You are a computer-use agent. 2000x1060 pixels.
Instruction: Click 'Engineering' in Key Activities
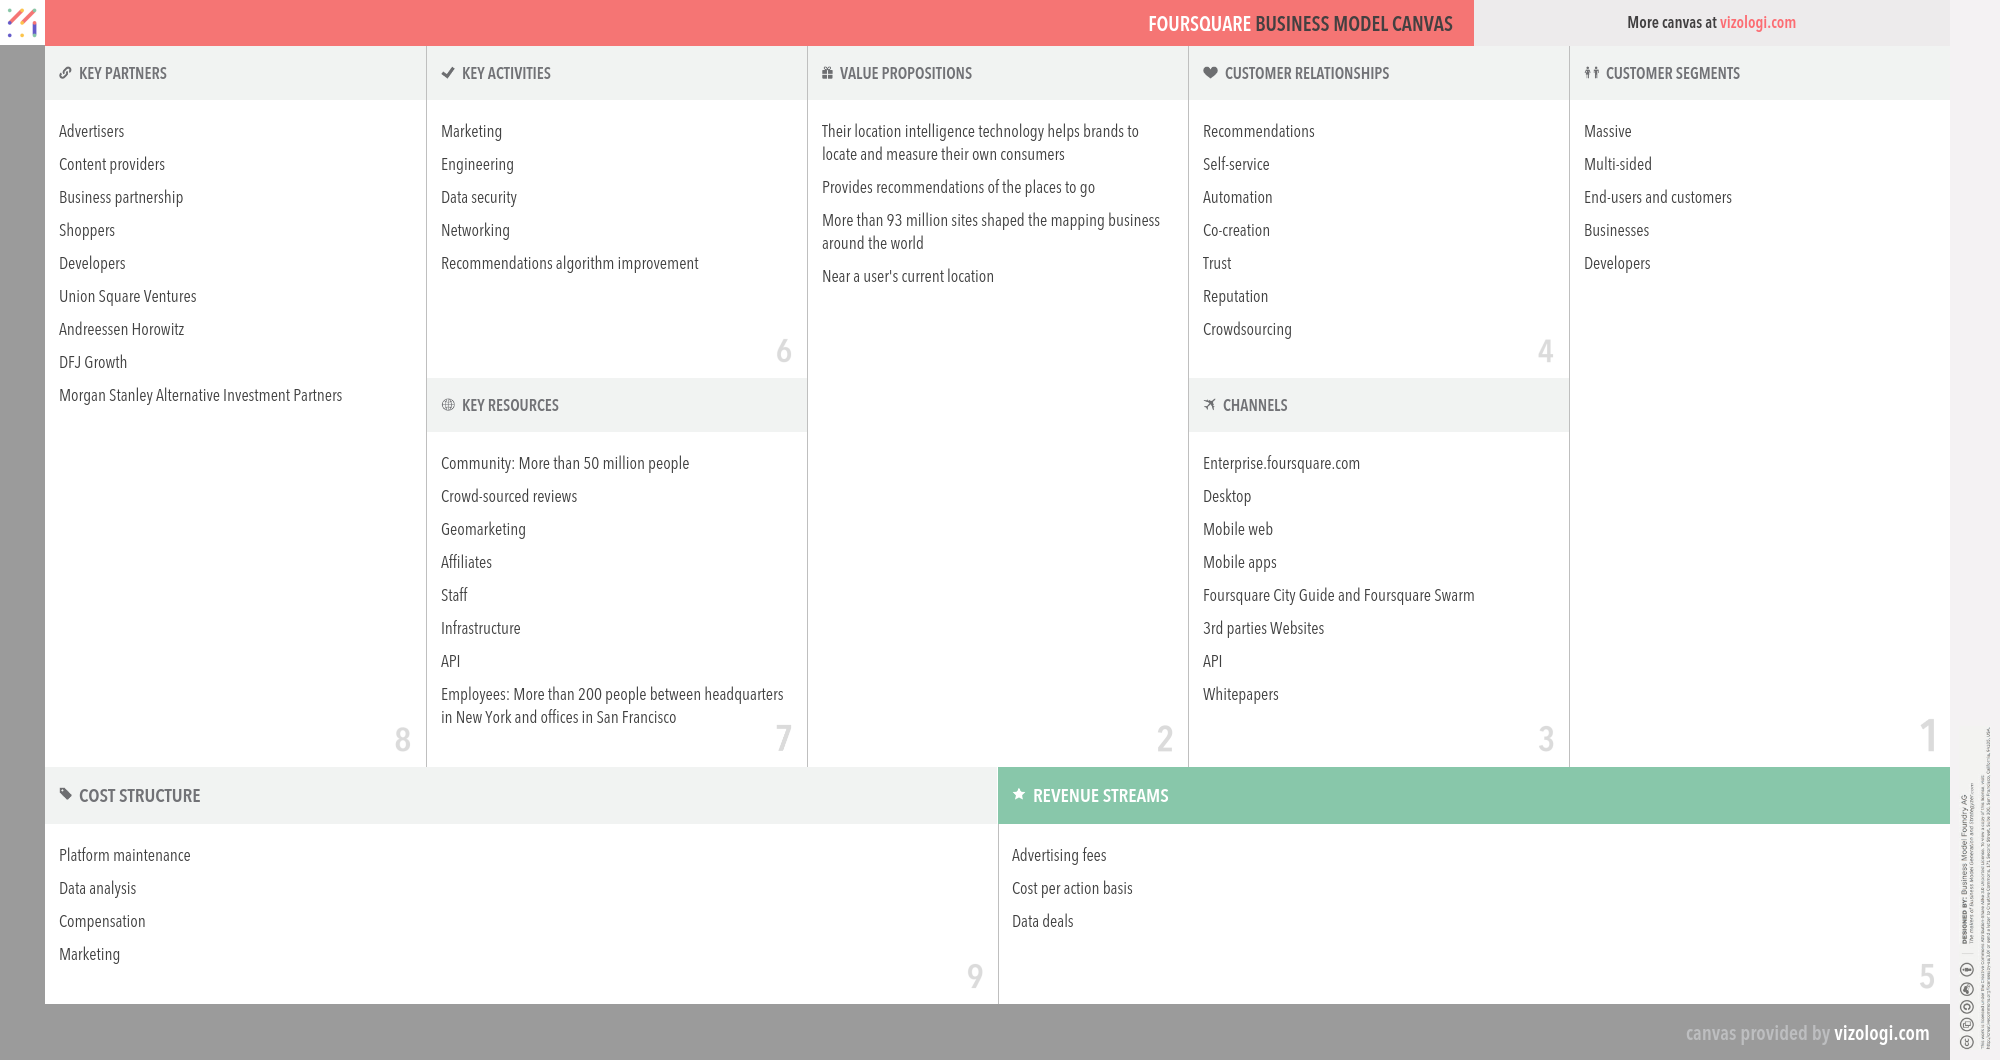[477, 164]
